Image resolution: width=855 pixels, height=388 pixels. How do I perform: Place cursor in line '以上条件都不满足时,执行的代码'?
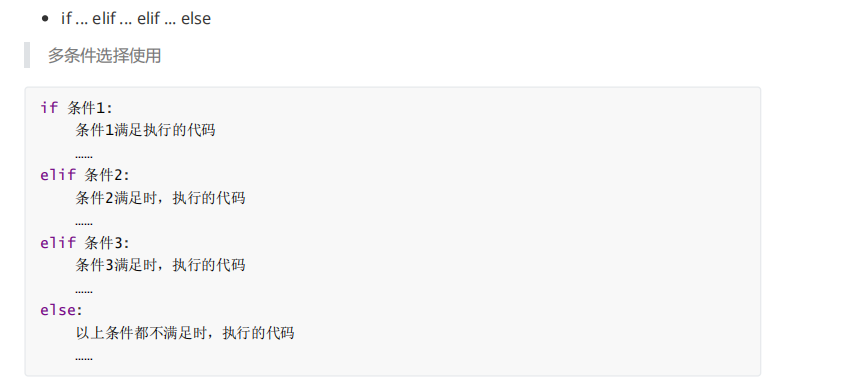[x=185, y=333]
